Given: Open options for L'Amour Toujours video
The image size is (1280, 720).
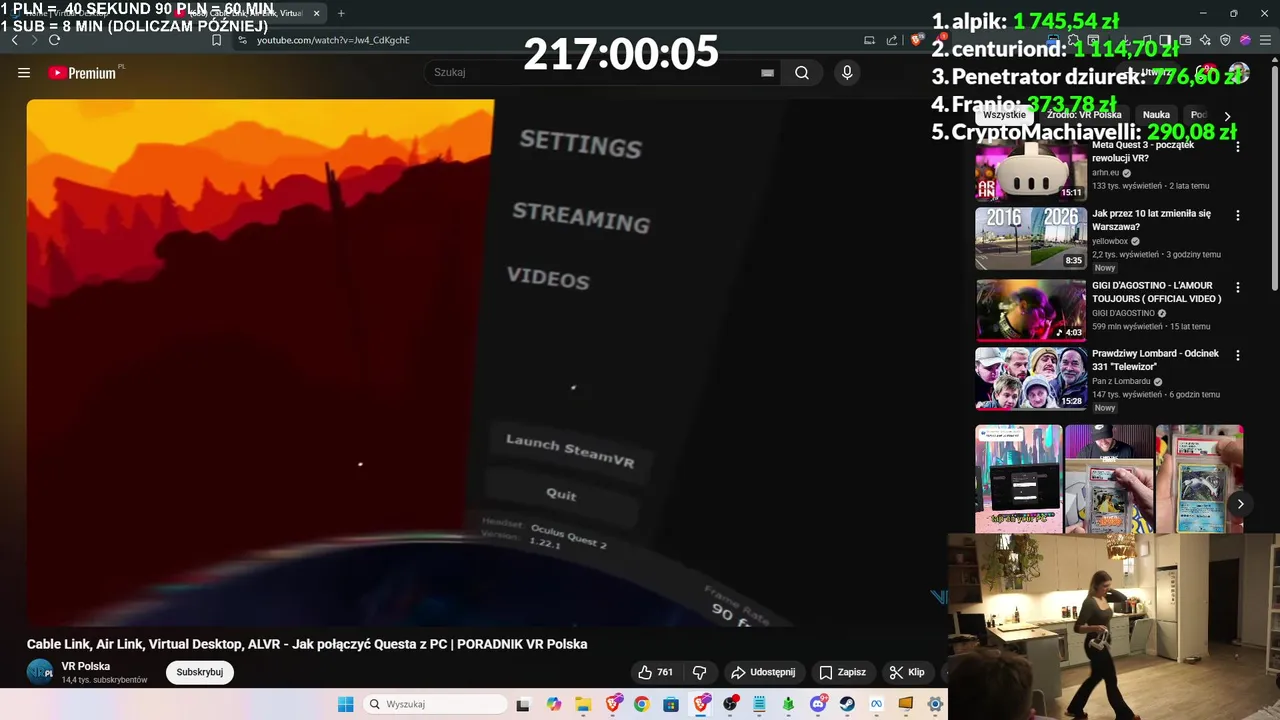Looking at the screenshot, I should (1238, 287).
